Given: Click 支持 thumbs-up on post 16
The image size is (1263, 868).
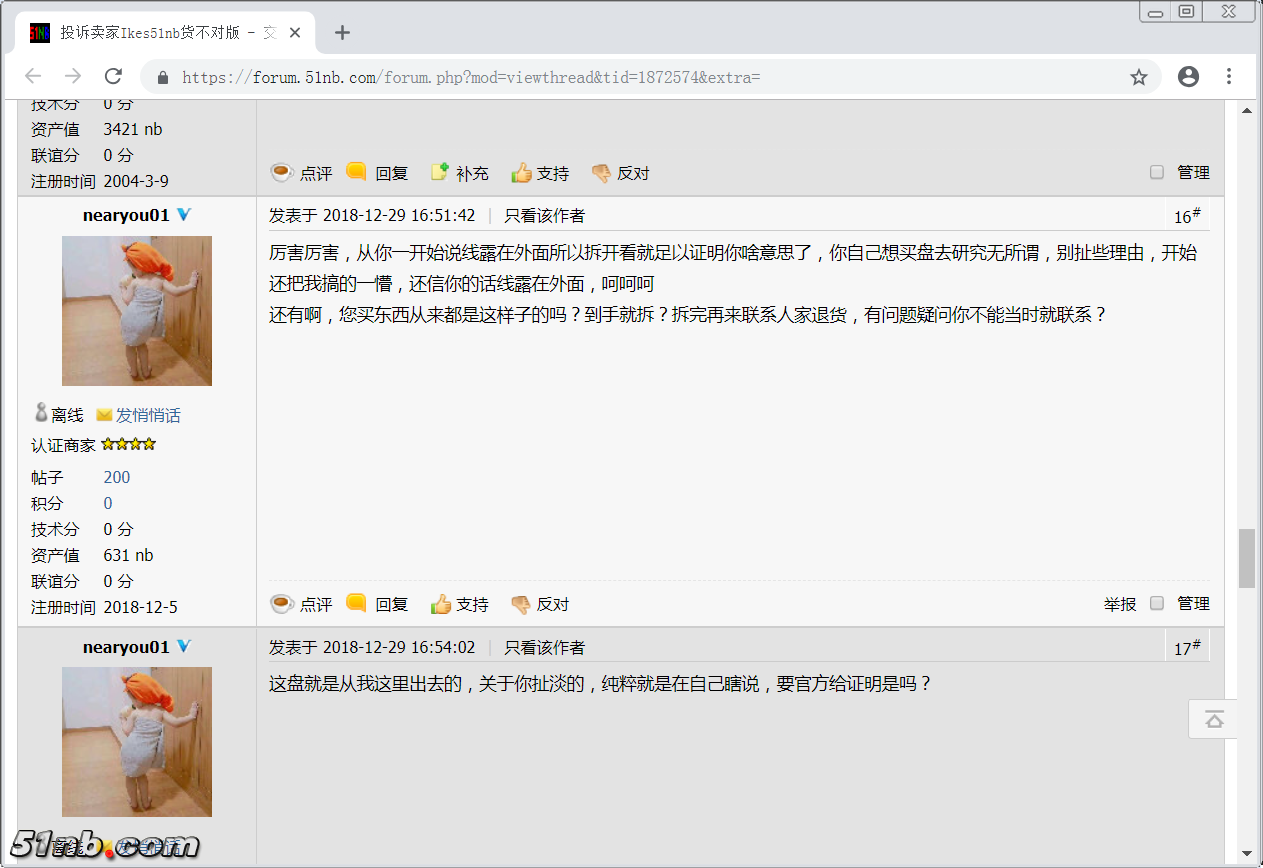Looking at the screenshot, I should [x=459, y=604].
